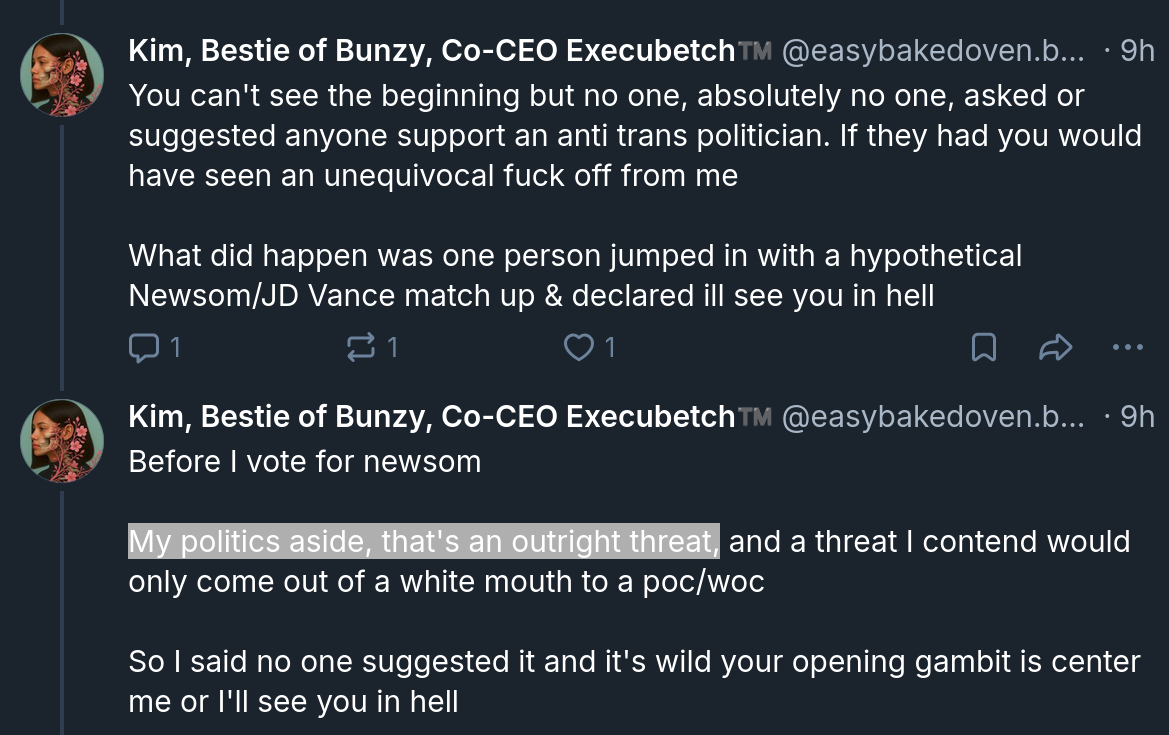Open the @easybakedoven handle on the second post

(931, 417)
